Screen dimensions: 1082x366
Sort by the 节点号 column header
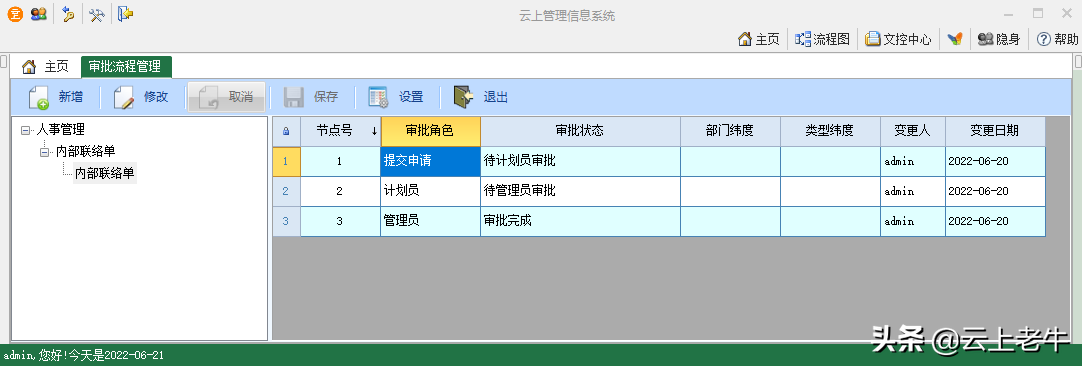tap(340, 131)
